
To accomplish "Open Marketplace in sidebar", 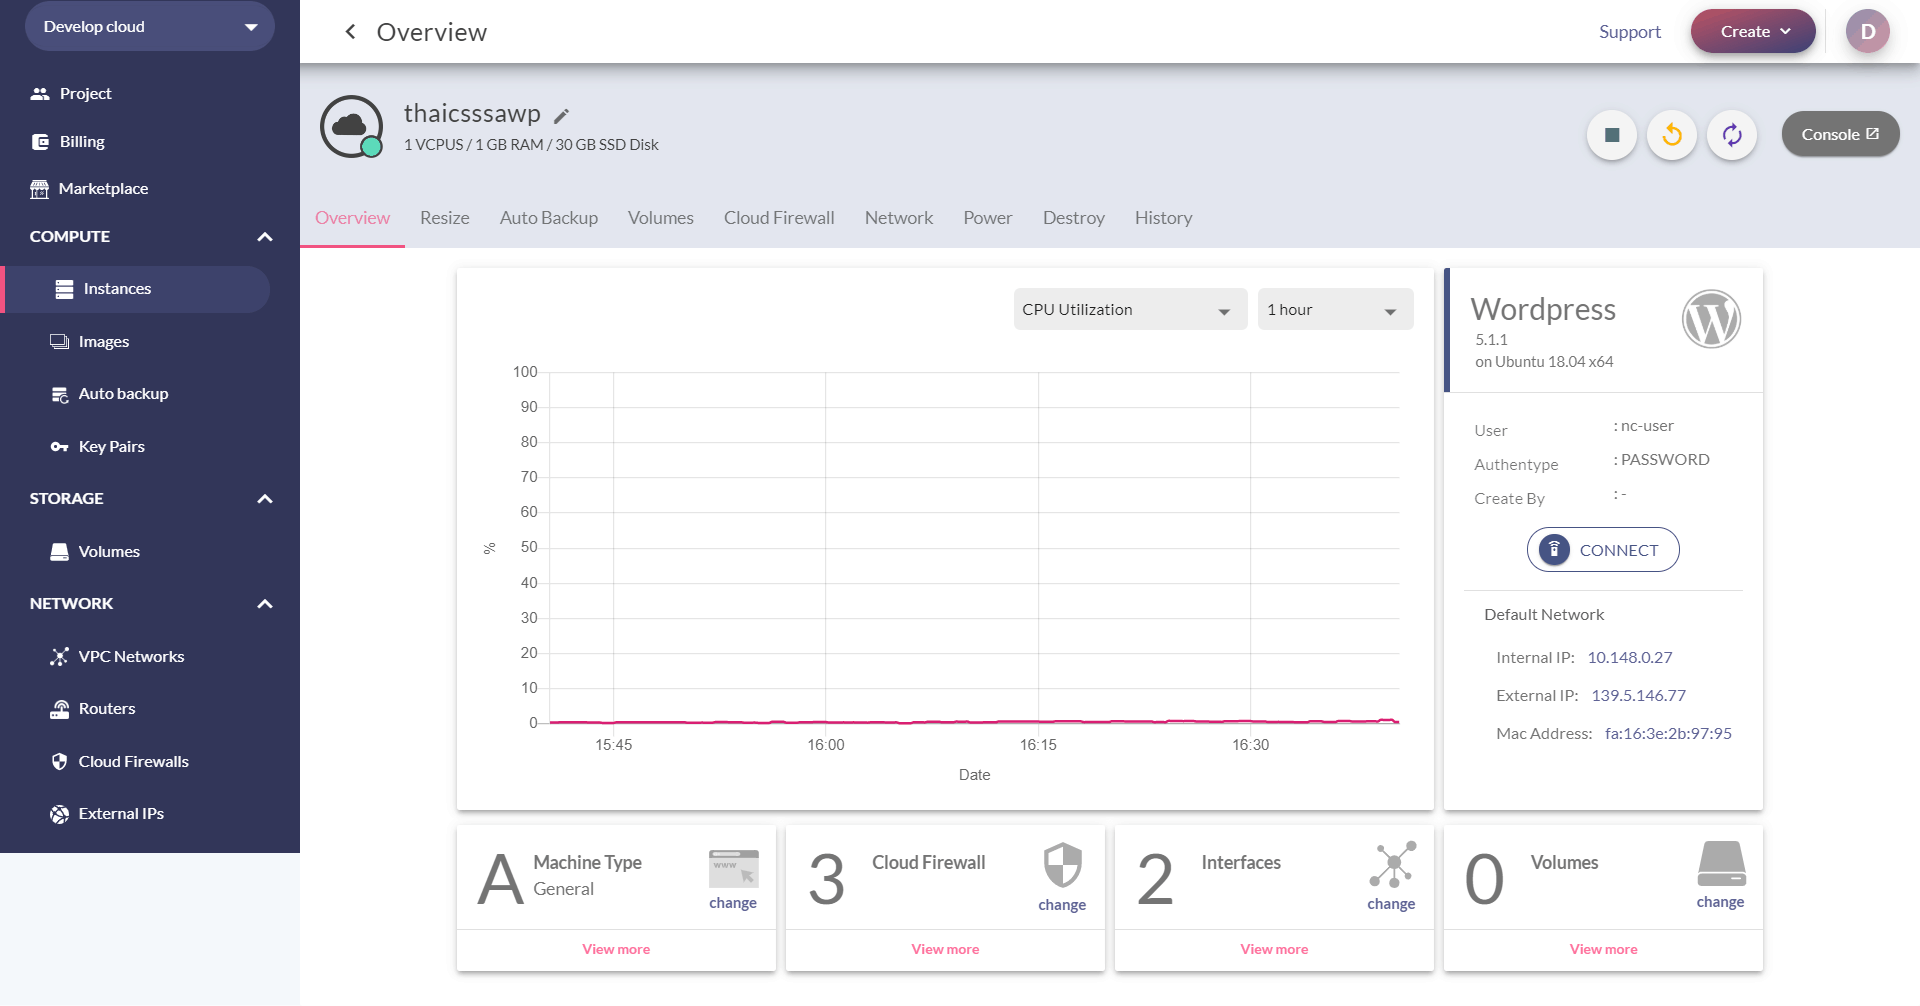I will pos(89,189).
